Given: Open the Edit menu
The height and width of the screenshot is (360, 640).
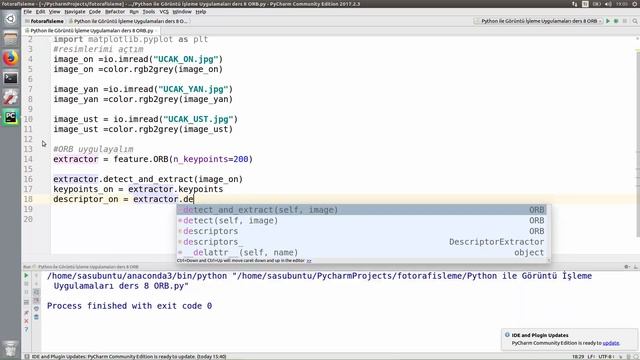Looking at the screenshot, I should click(x=40, y=12).
